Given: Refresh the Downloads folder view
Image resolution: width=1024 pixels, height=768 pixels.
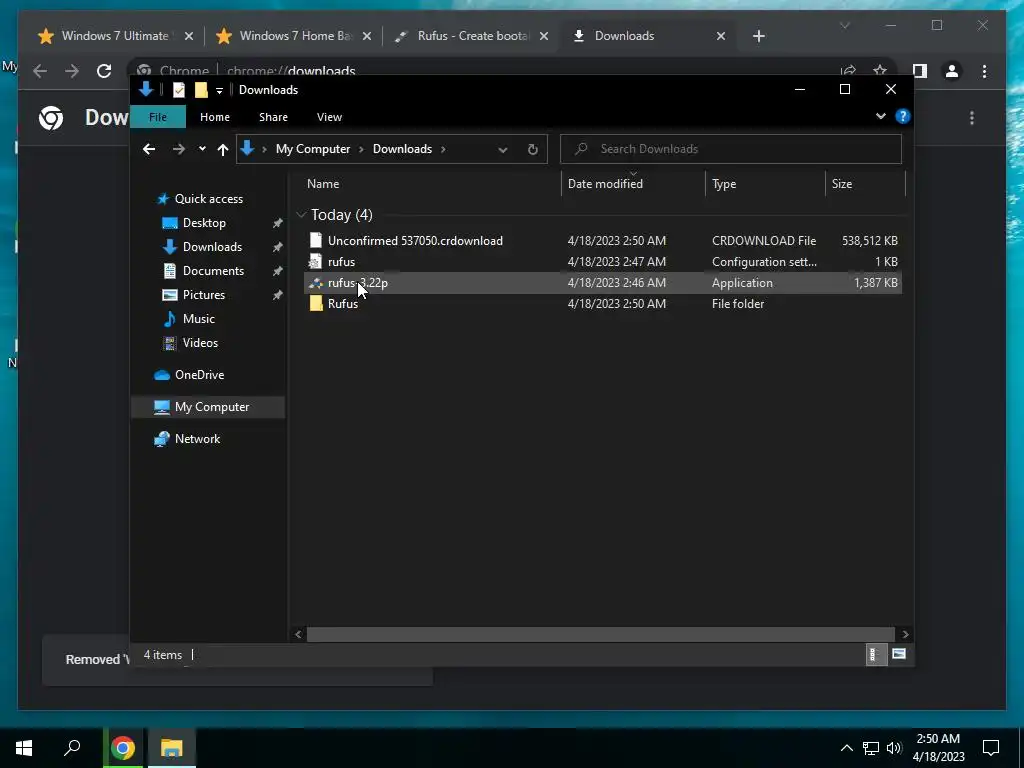Looking at the screenshot, I should 532,150.
